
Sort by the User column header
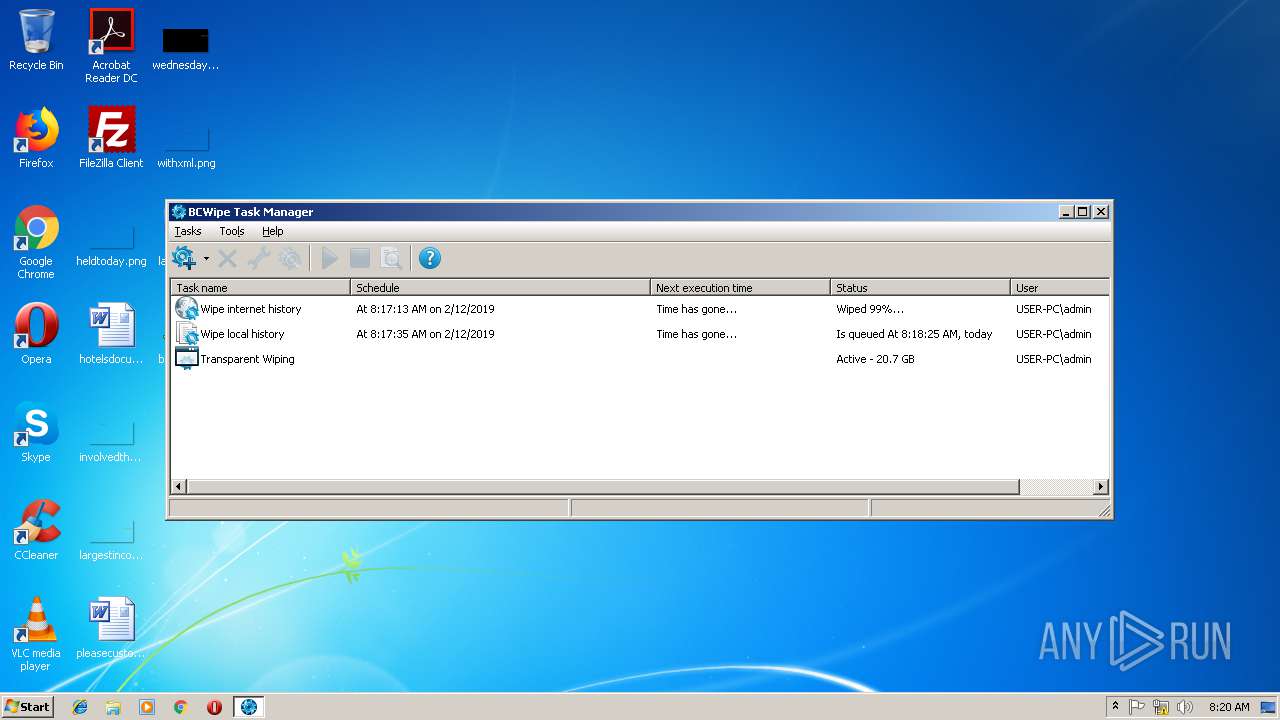pos(1060,287)
